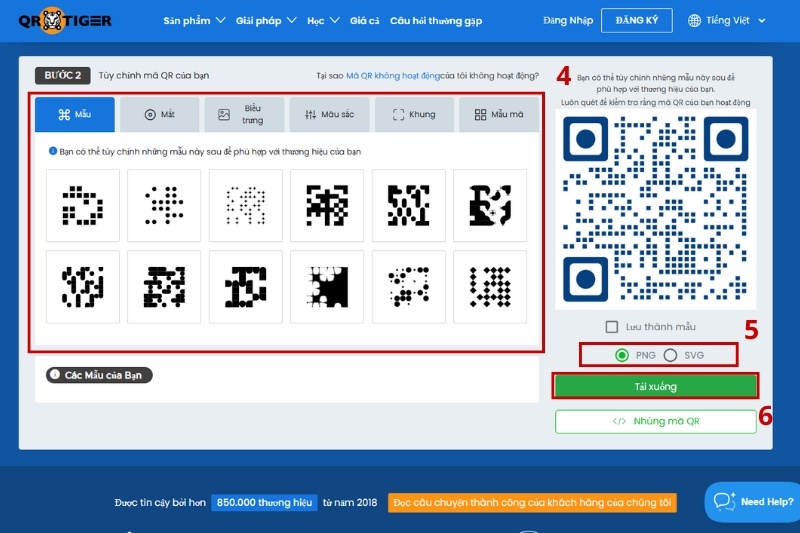Open customer success story orange banner

(532, 502)
